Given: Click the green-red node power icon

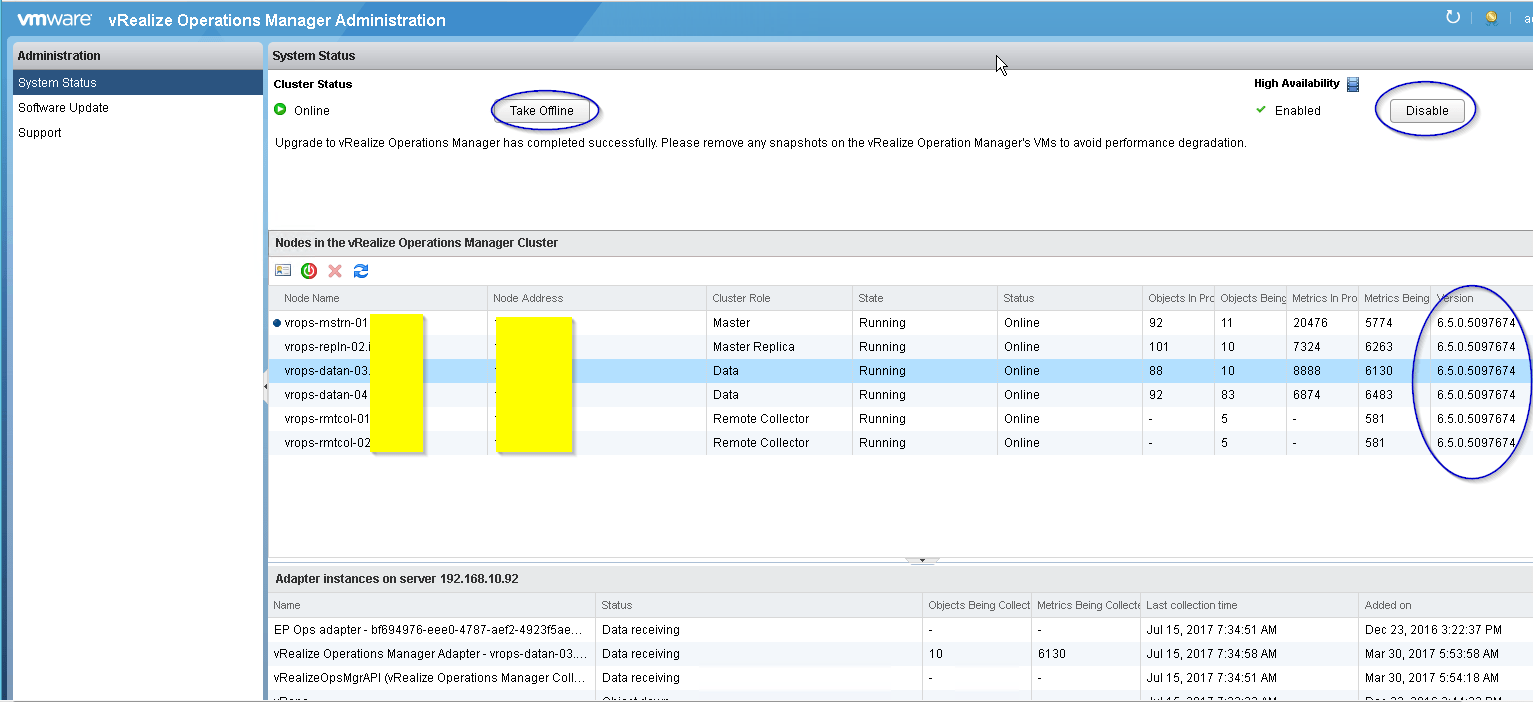Looking at the screenshot, I should [309, 271].
